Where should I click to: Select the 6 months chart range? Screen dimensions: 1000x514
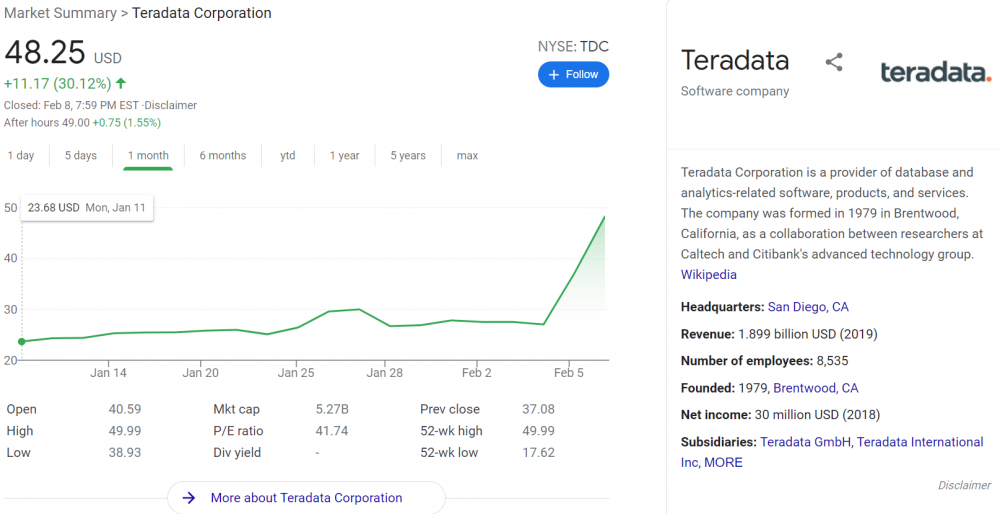[222, 155]
